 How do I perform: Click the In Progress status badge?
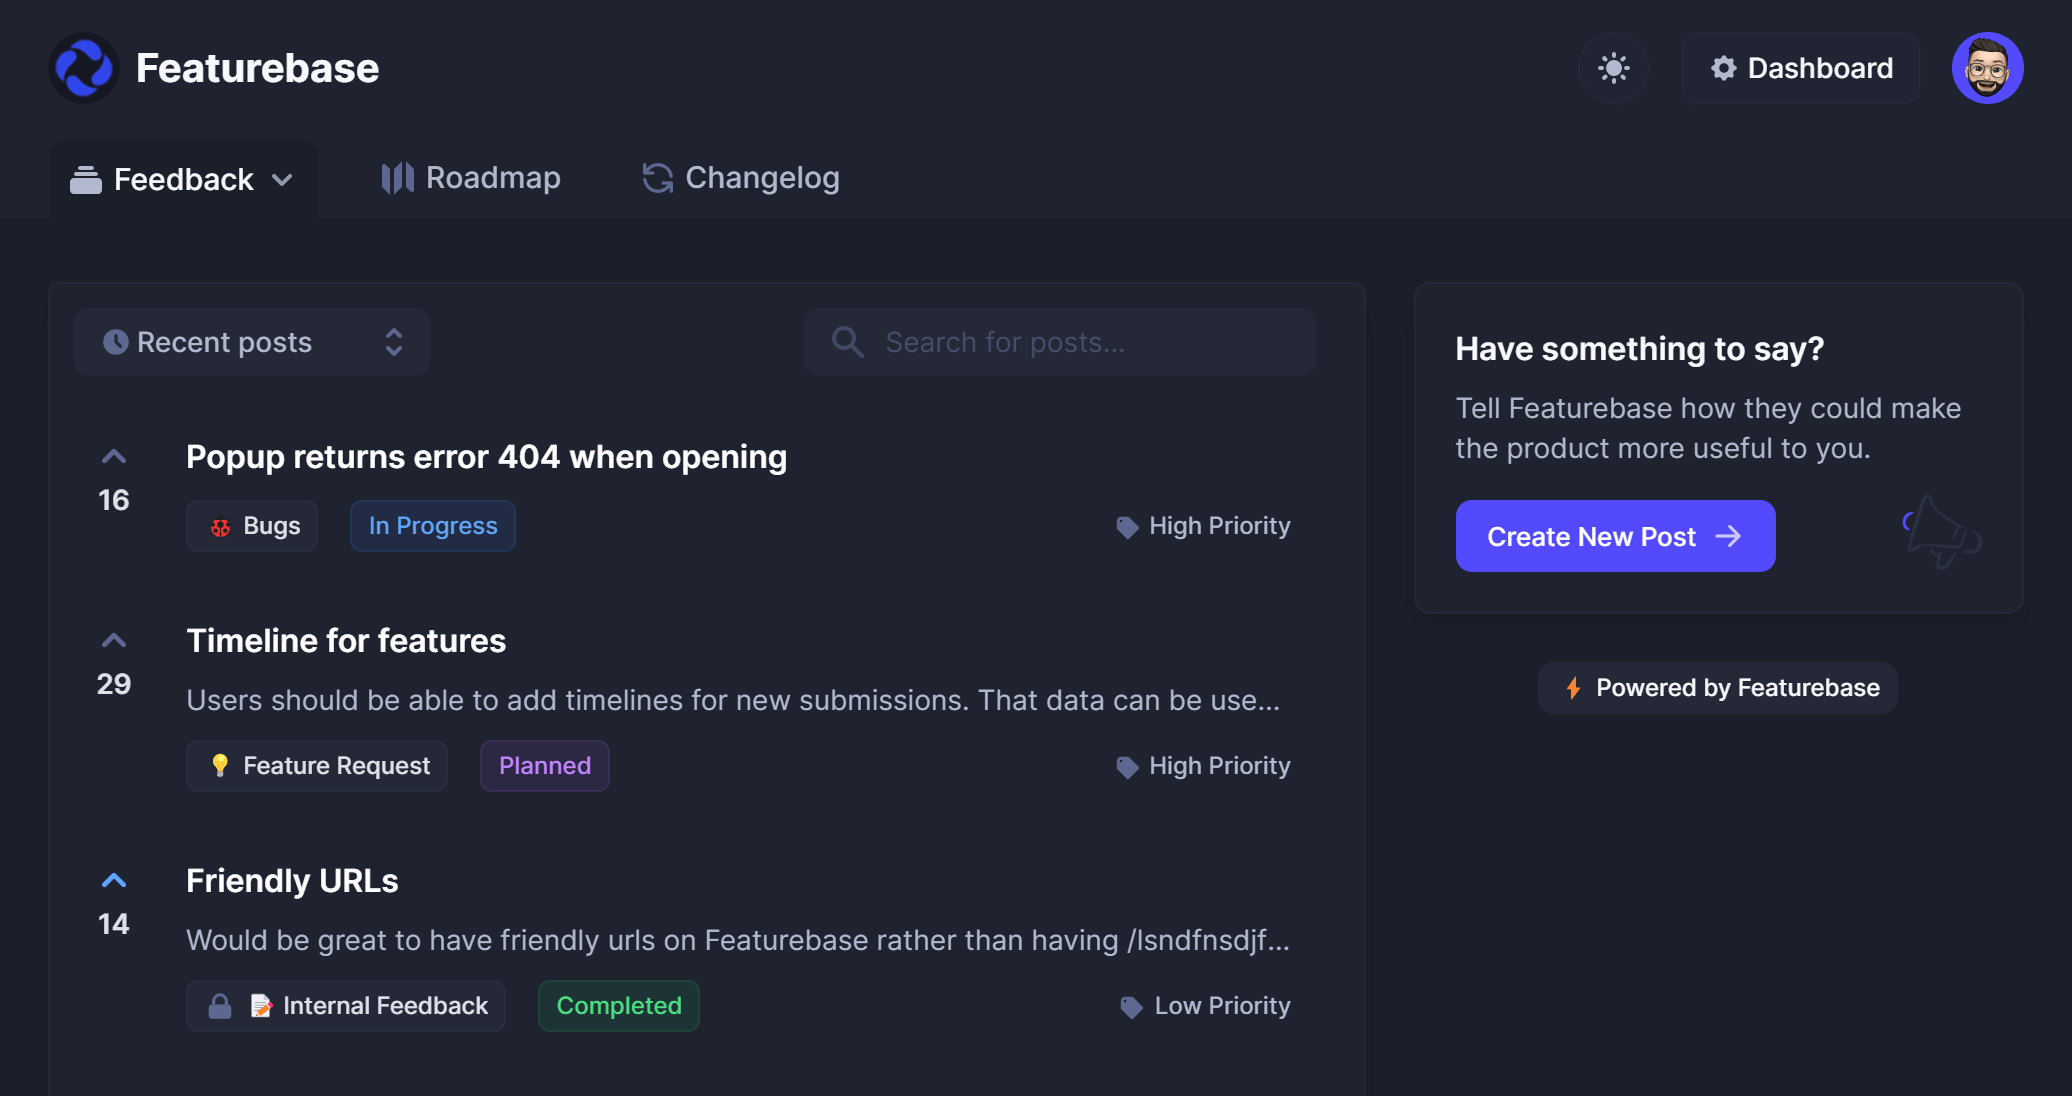coord(433,526)
